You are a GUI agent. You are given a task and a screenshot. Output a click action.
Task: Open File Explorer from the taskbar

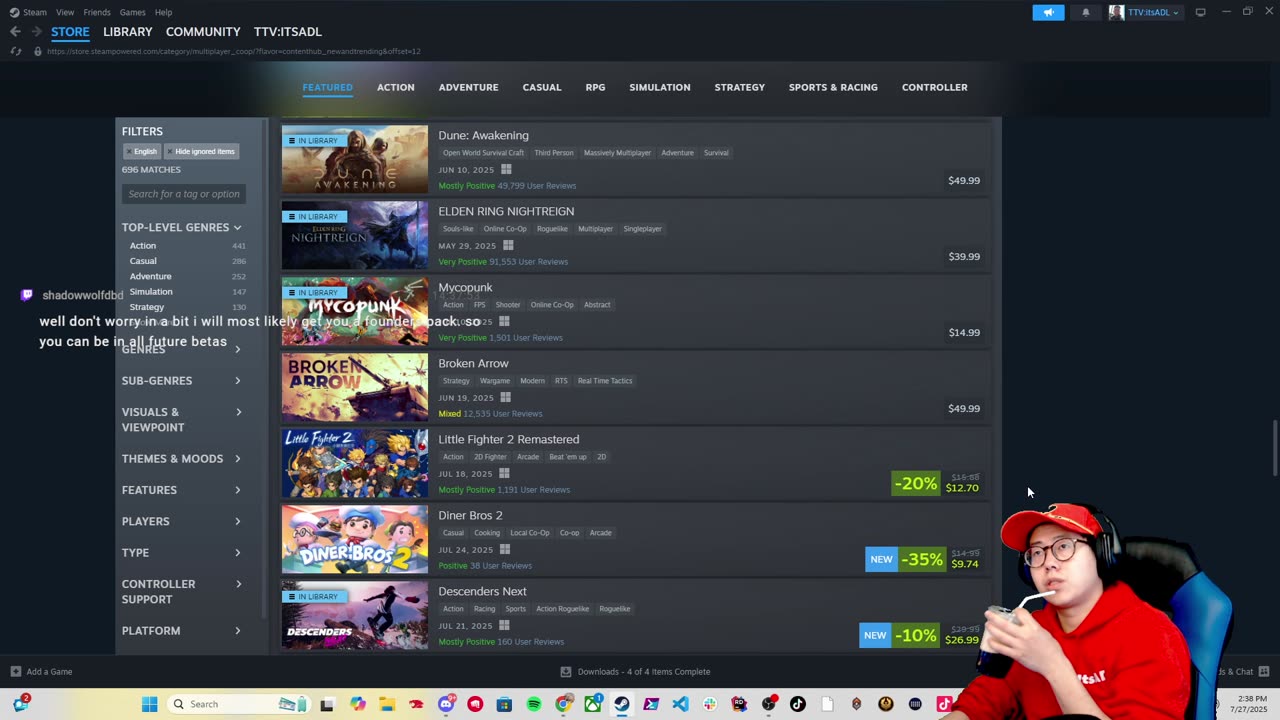tap(387, 704)
